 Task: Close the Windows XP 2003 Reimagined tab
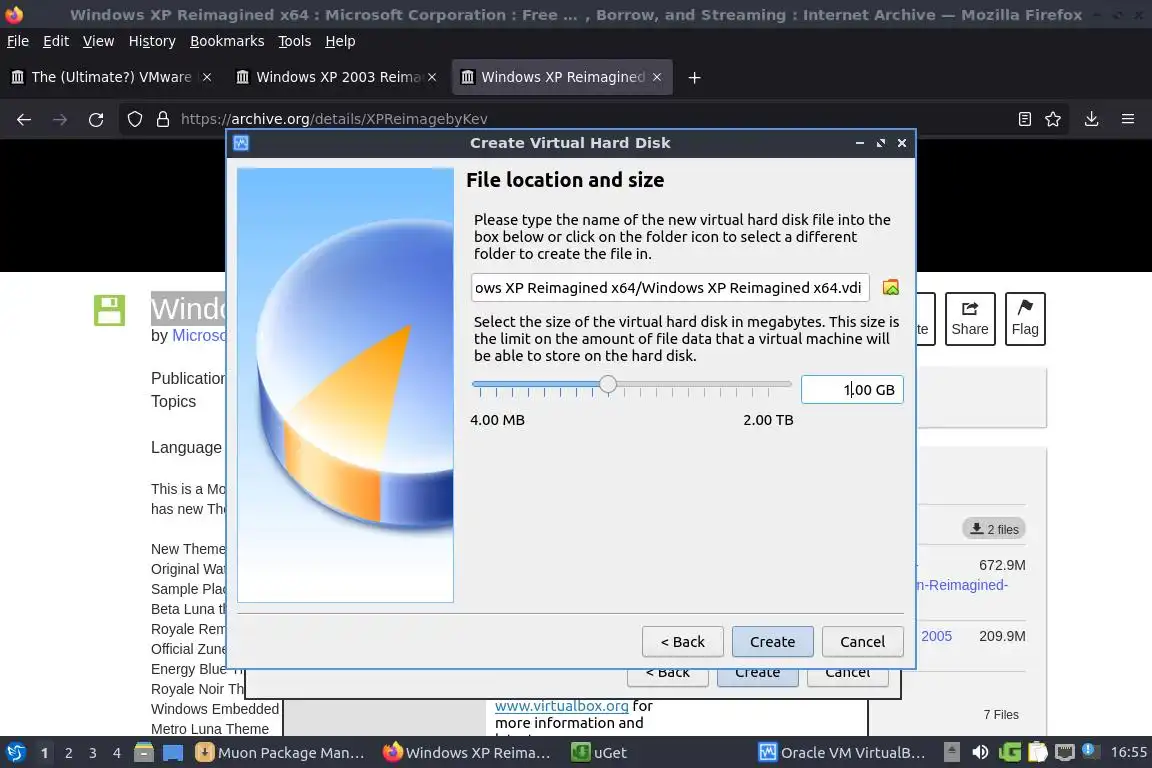click(432, 77)
